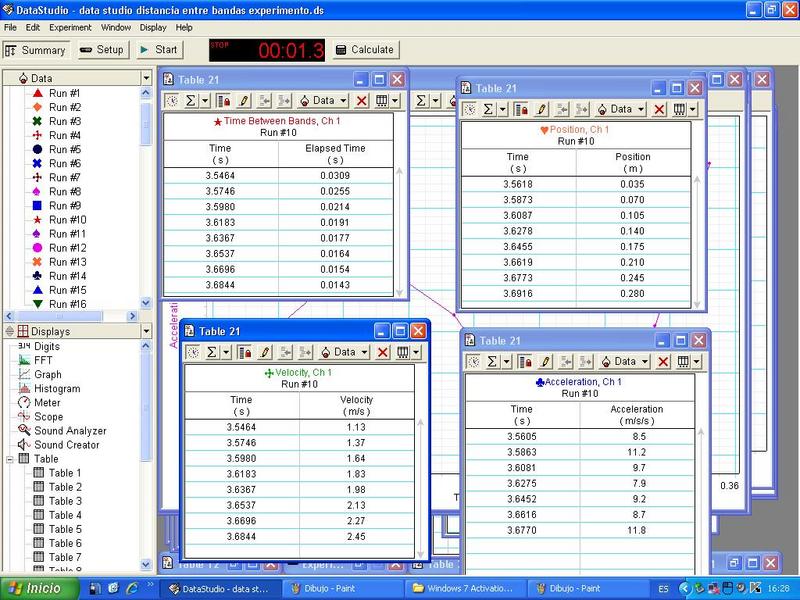This screenshot has height=600, width=800.
Task: Open the Data dropdown in Velocity table
Action: (339, 352)
